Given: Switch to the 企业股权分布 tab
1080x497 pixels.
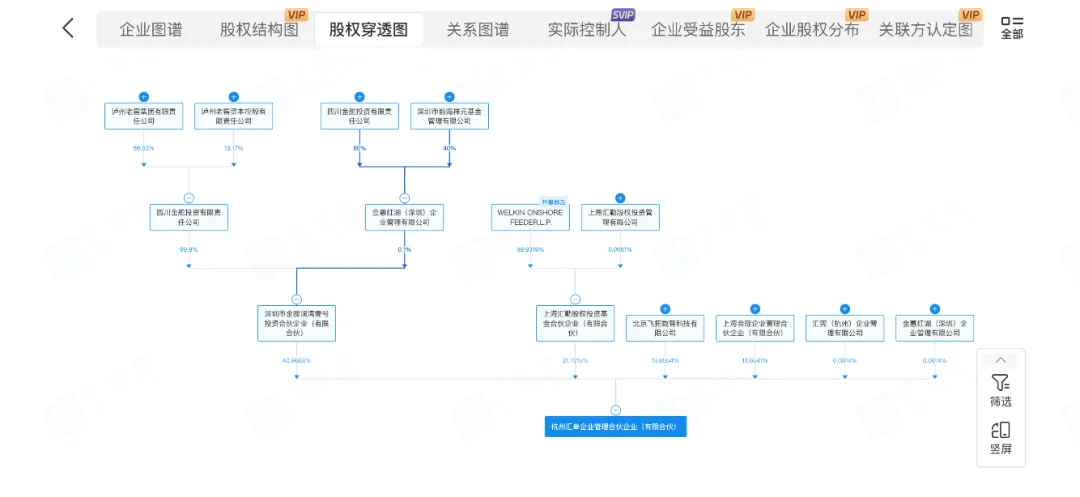Looking at the screenshot, I should (812, 30).
